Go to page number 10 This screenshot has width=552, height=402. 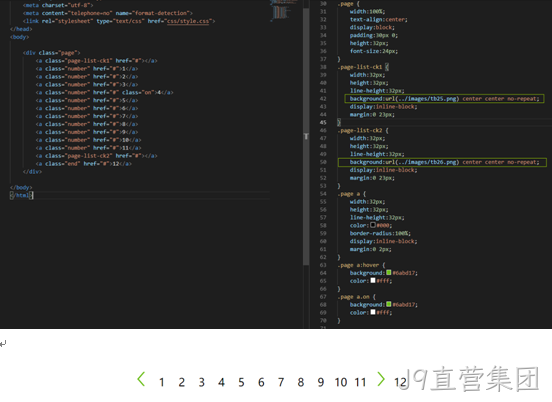[341, 382]
